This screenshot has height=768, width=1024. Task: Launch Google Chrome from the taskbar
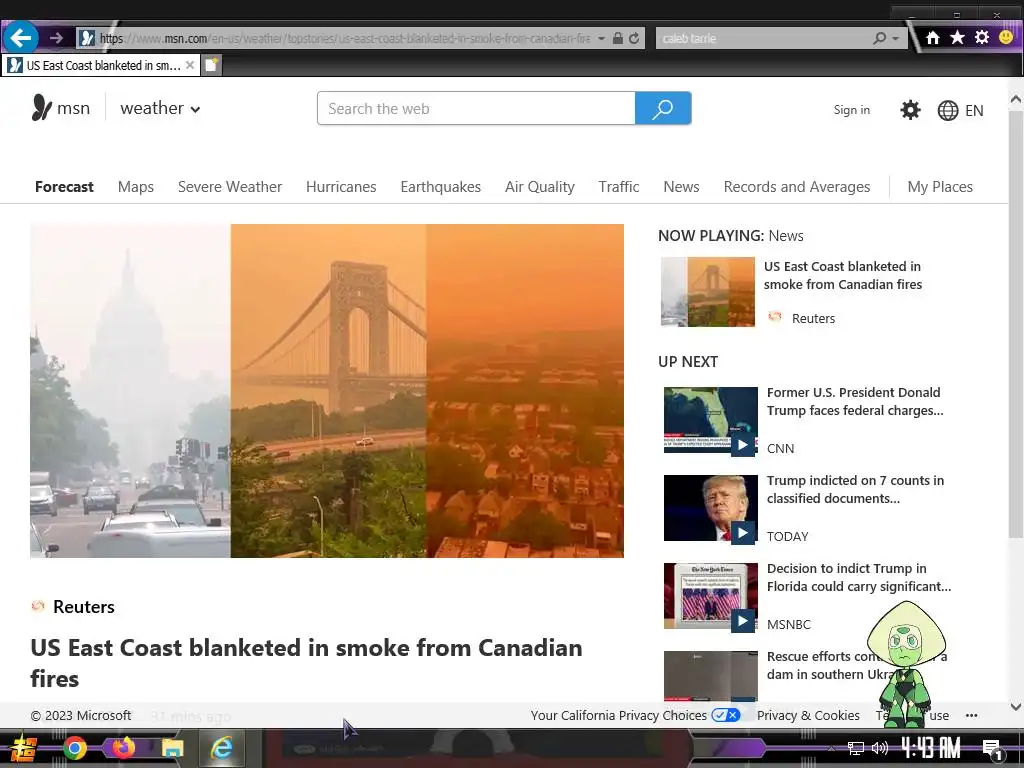pyautogui.click(x=75, y=748)
